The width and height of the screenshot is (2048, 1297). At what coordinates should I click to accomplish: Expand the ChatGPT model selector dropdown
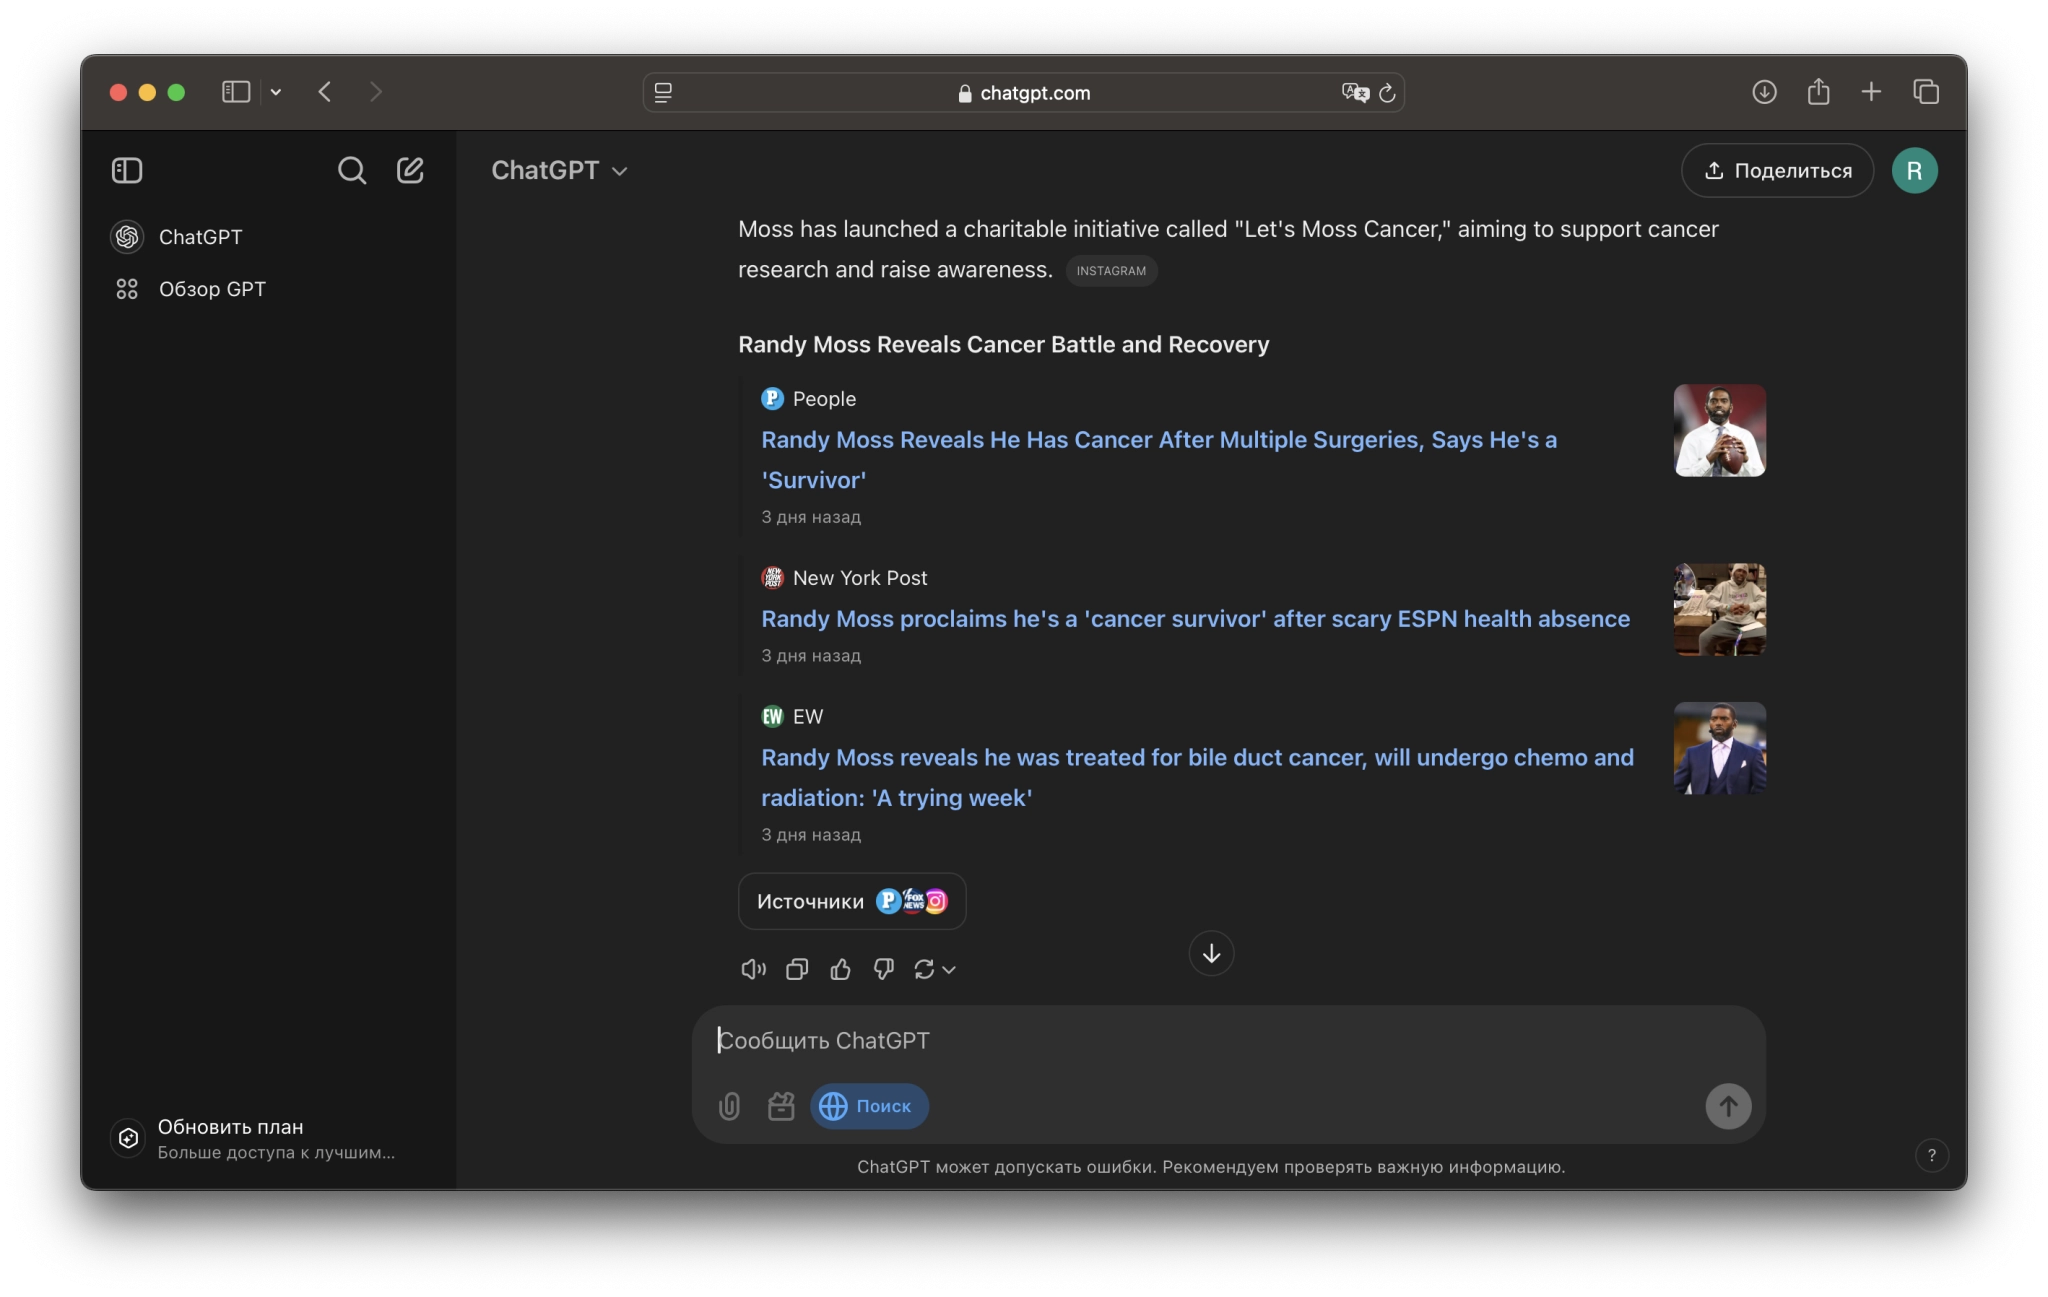(x=559, y=171)
